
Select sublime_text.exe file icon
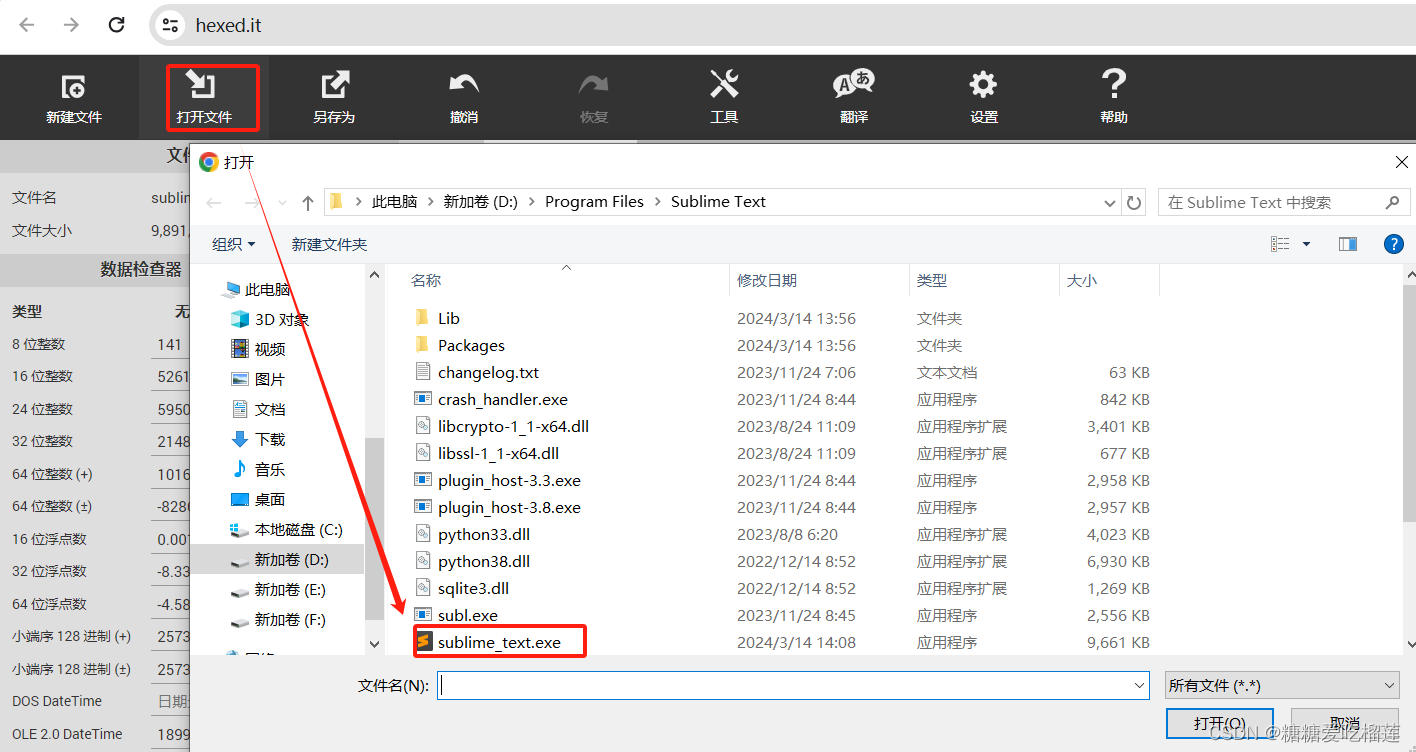point(424,642)
